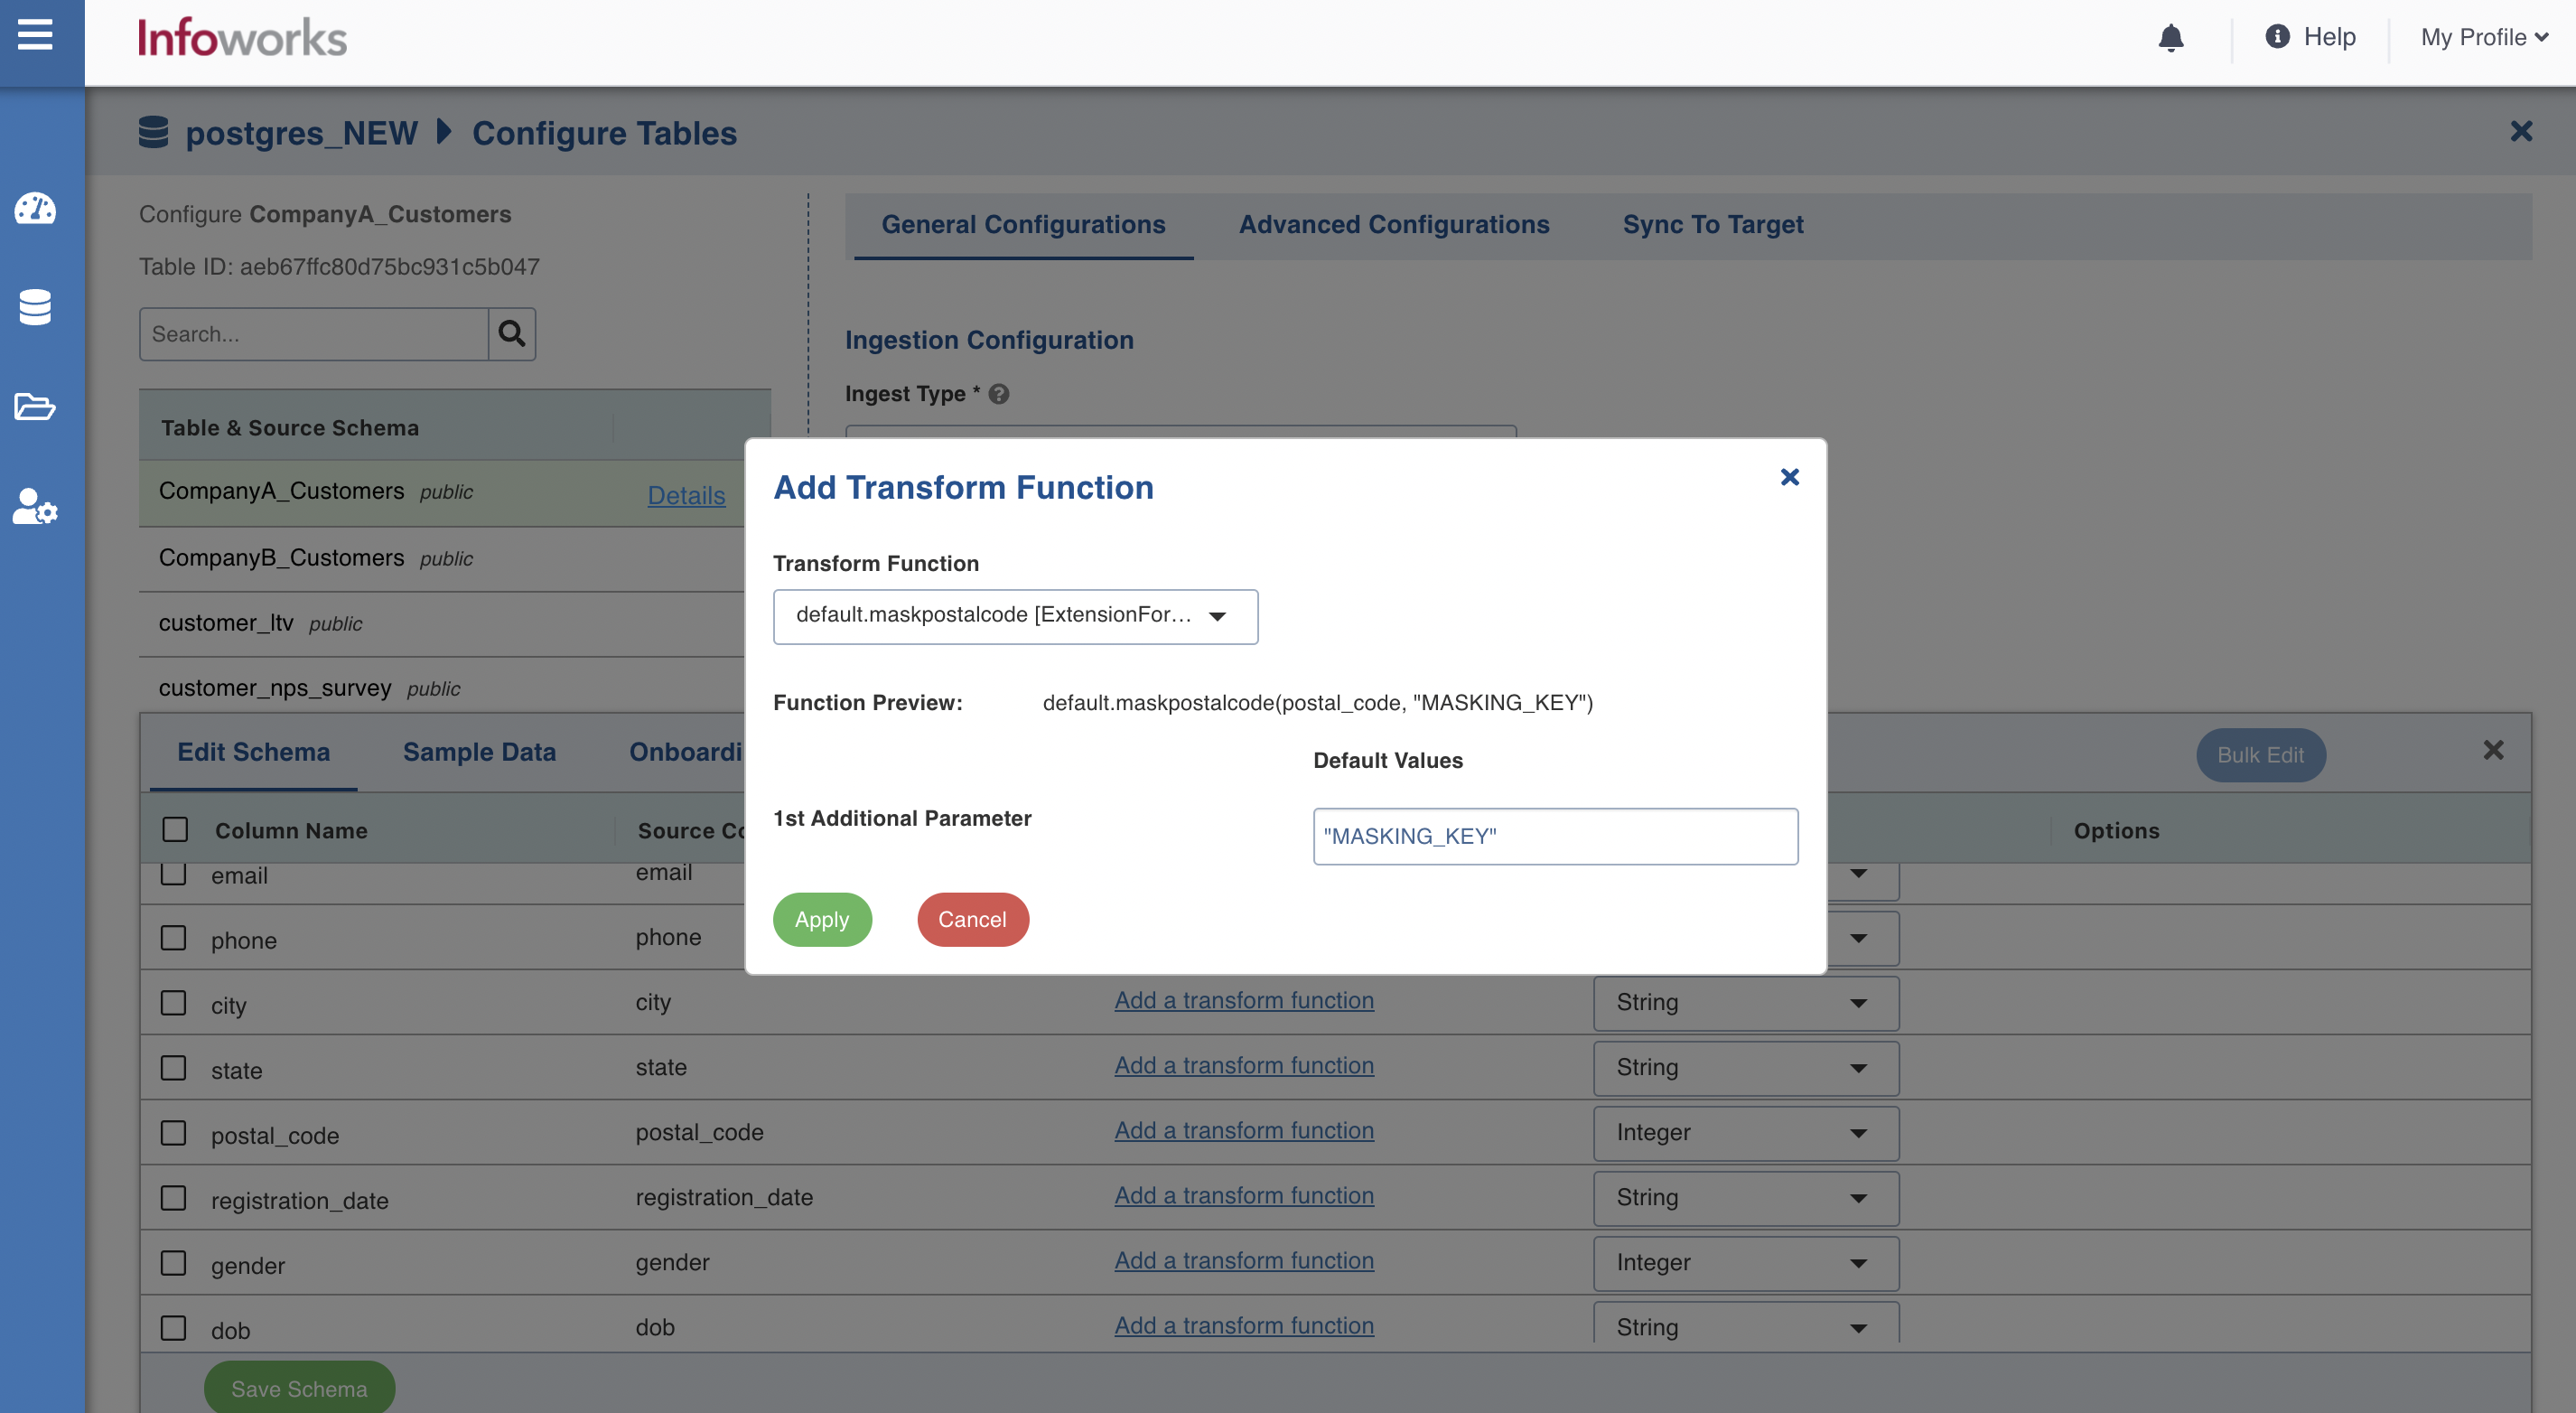Select CompanyB_Customers table row
The height and width of the screenshot is (1413, 2576).
click(442, 558)
